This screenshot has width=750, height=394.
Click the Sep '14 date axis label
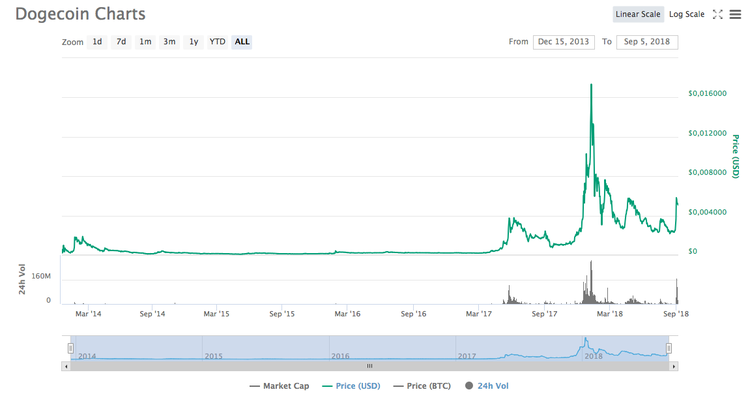(x=152, y=314)
